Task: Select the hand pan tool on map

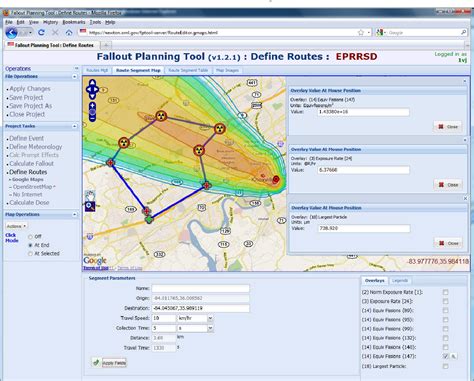Action: [x=90, y=196]
